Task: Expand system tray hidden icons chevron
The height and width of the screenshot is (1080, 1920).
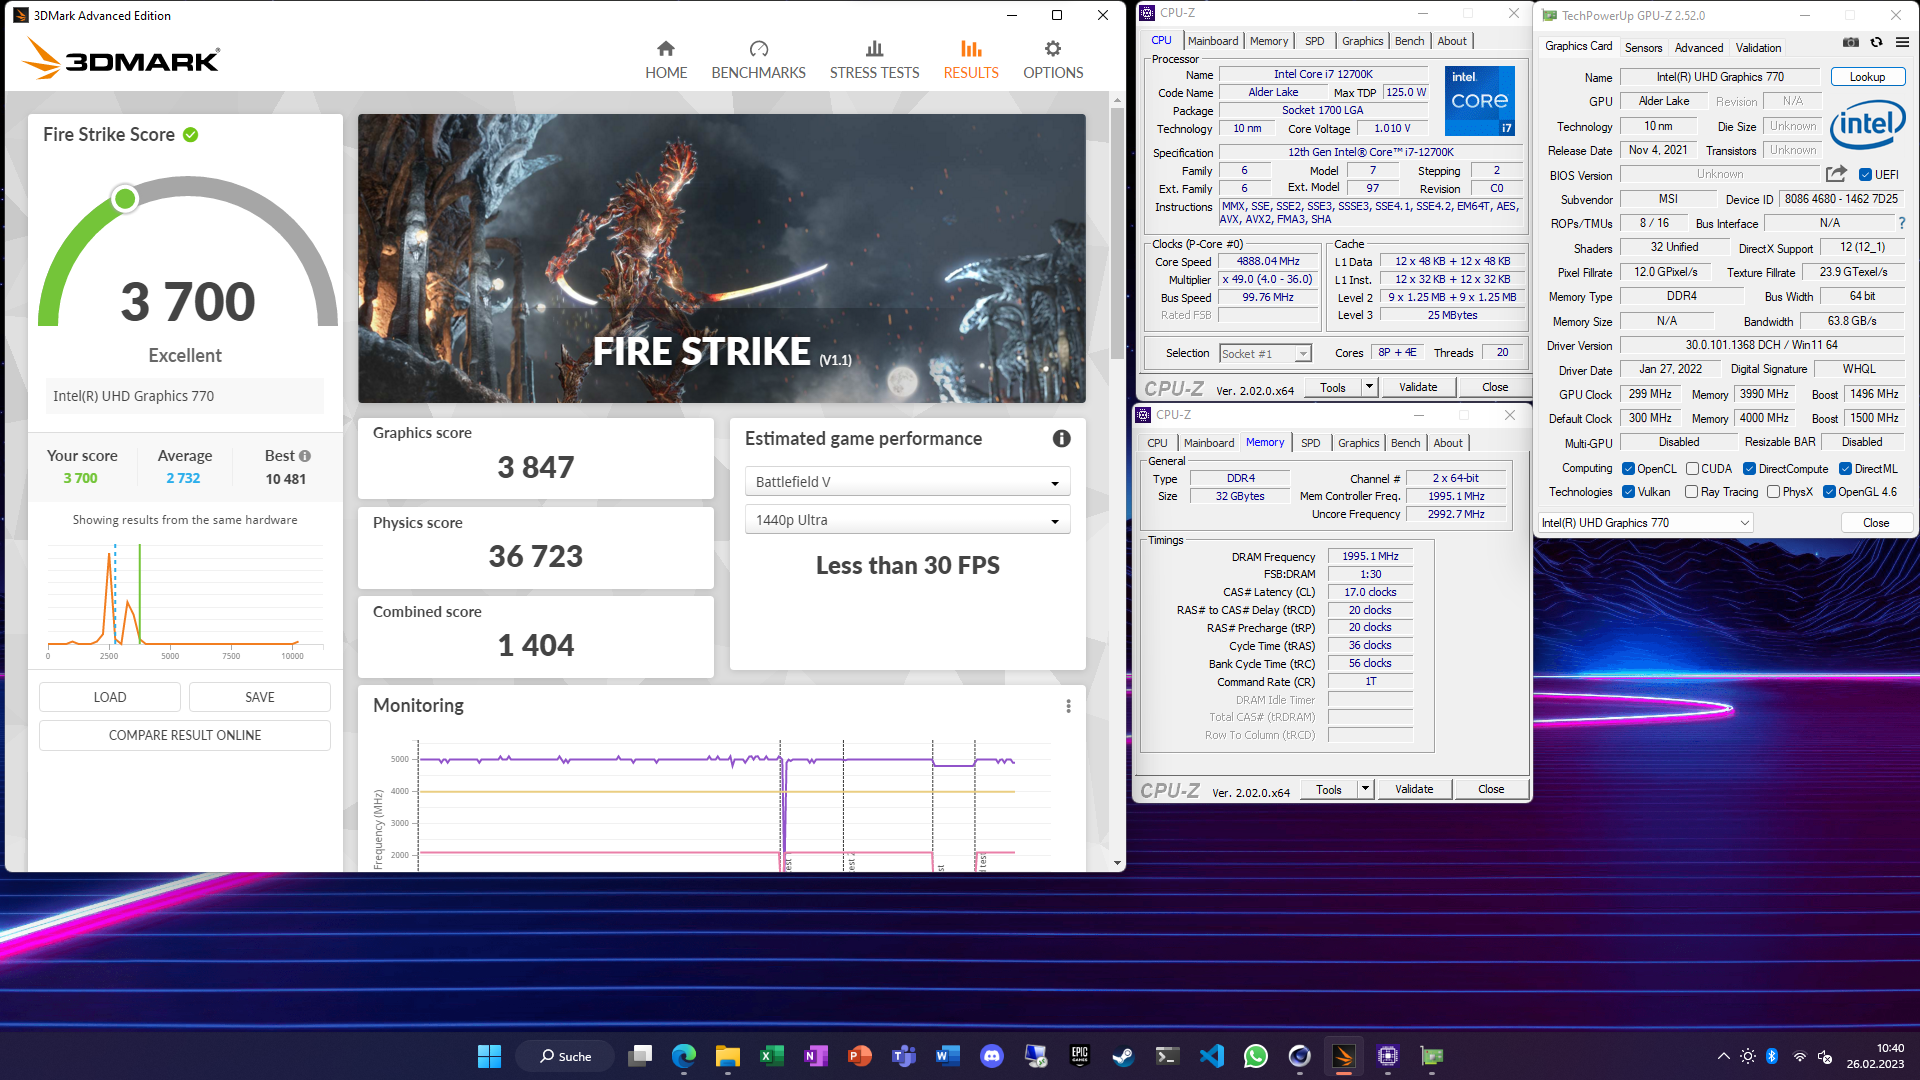Action: [1723, 1056]
